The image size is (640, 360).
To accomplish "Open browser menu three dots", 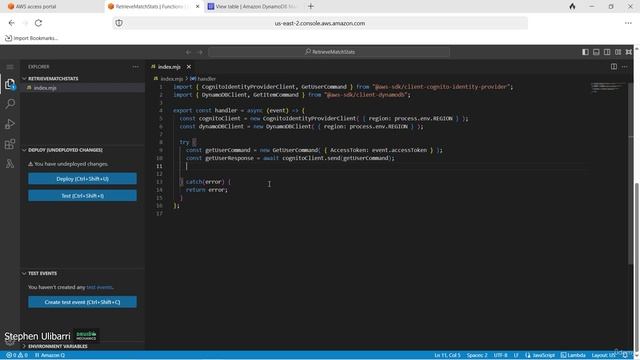I will tap(628, 23).
